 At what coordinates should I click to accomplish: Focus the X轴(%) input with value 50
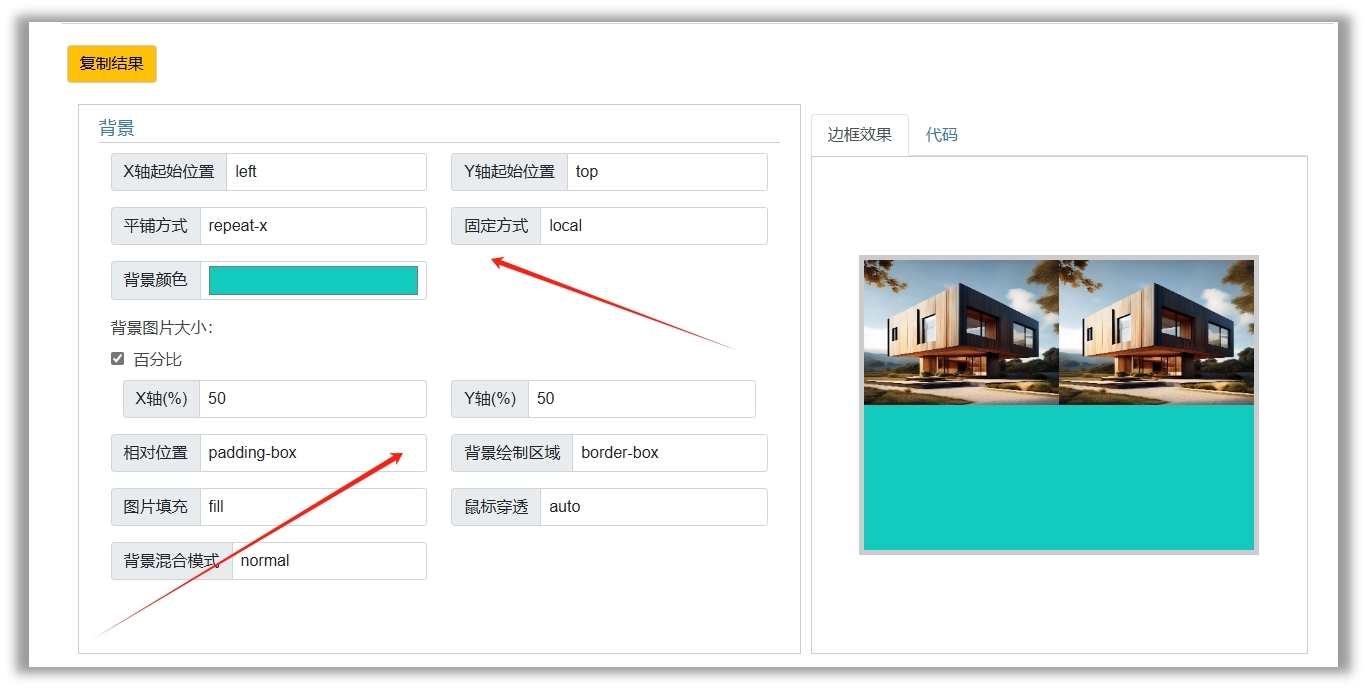pyautogui.click(x=313, y=399)
